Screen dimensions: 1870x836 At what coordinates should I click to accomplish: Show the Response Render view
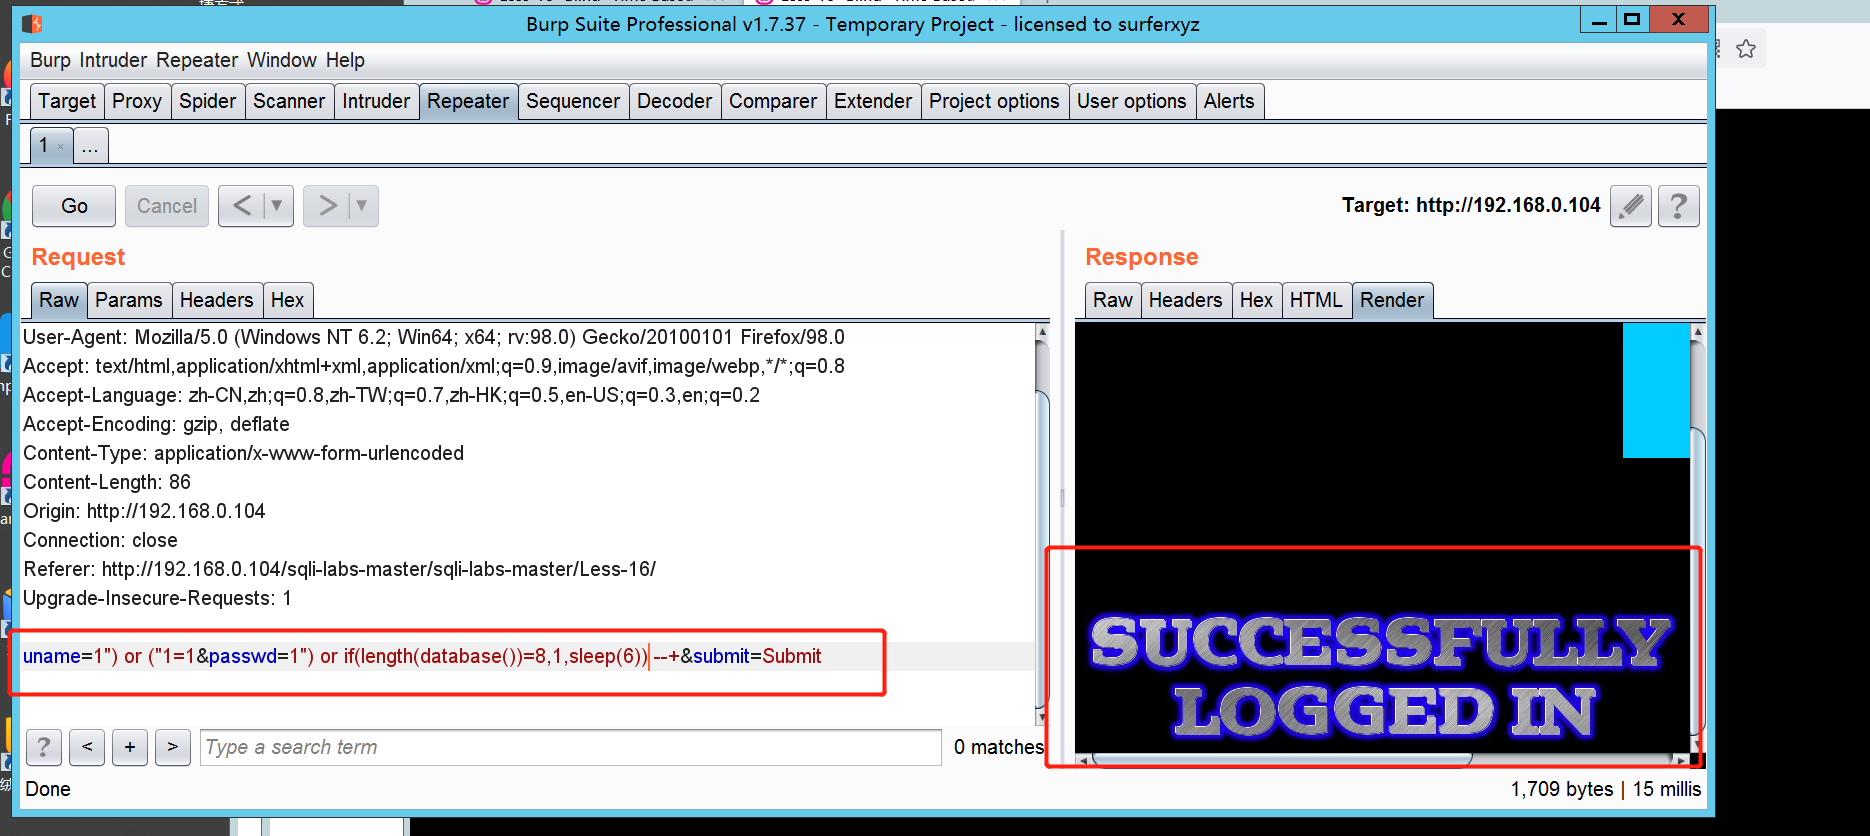(1392, 300)
